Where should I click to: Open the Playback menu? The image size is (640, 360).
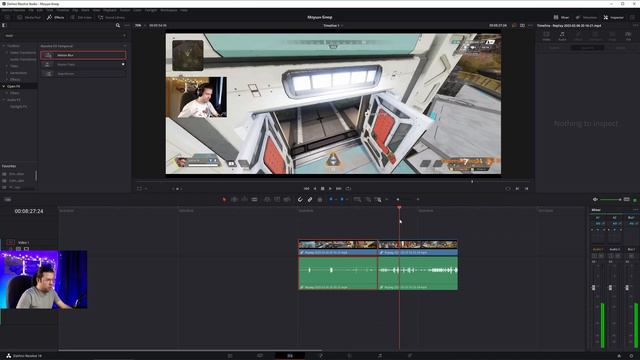[109, 10]
